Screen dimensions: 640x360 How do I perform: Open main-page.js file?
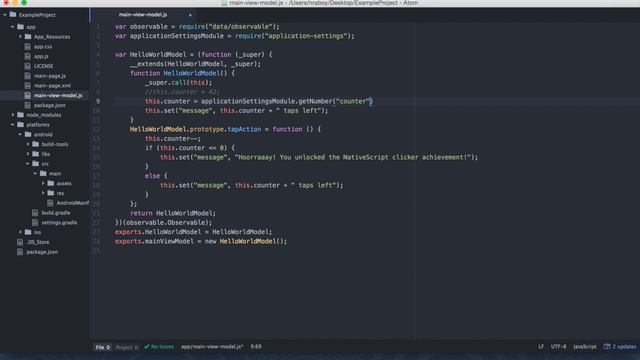click(50, 76)
